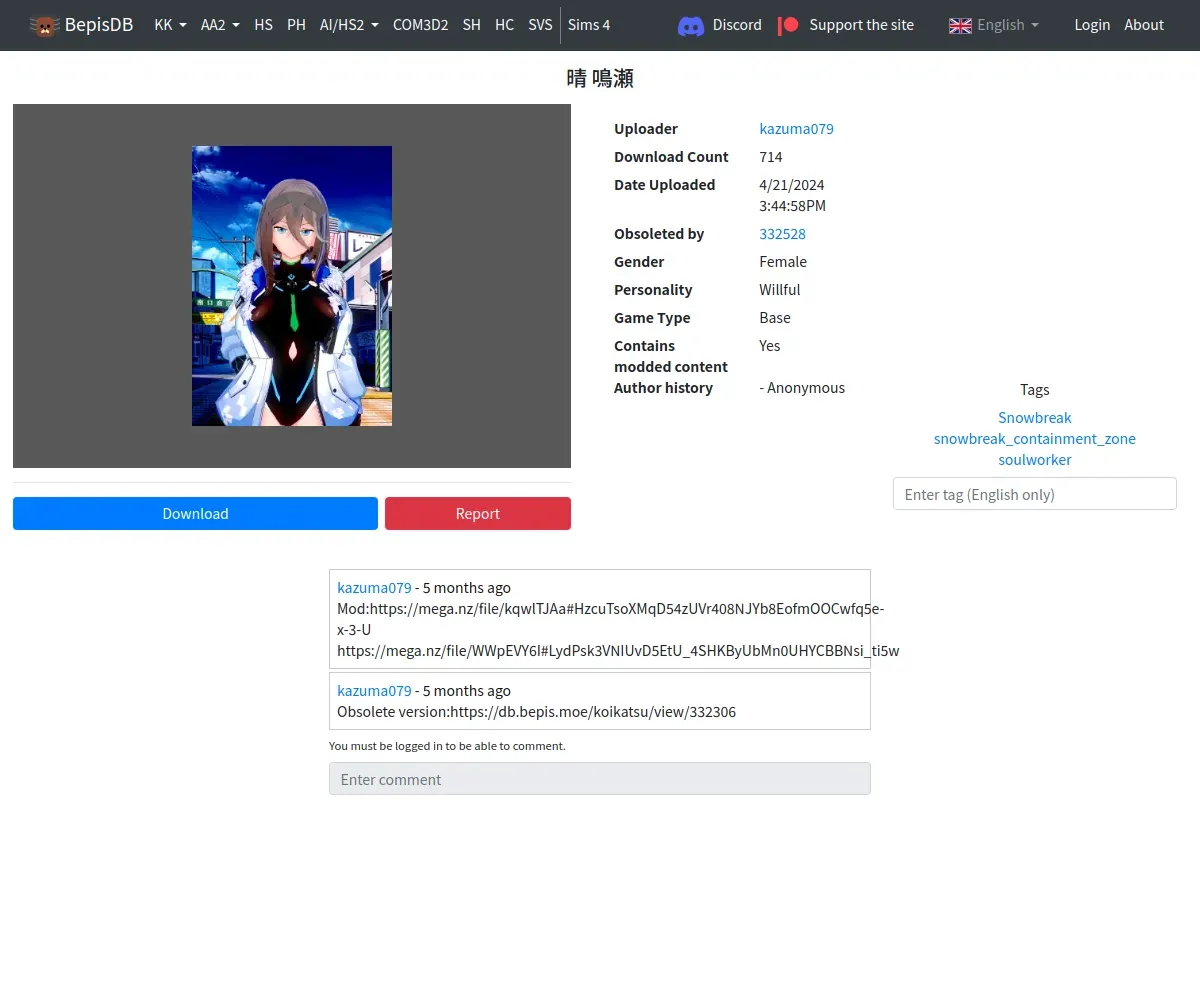Click the Gender value Female

tap(783, 262)
